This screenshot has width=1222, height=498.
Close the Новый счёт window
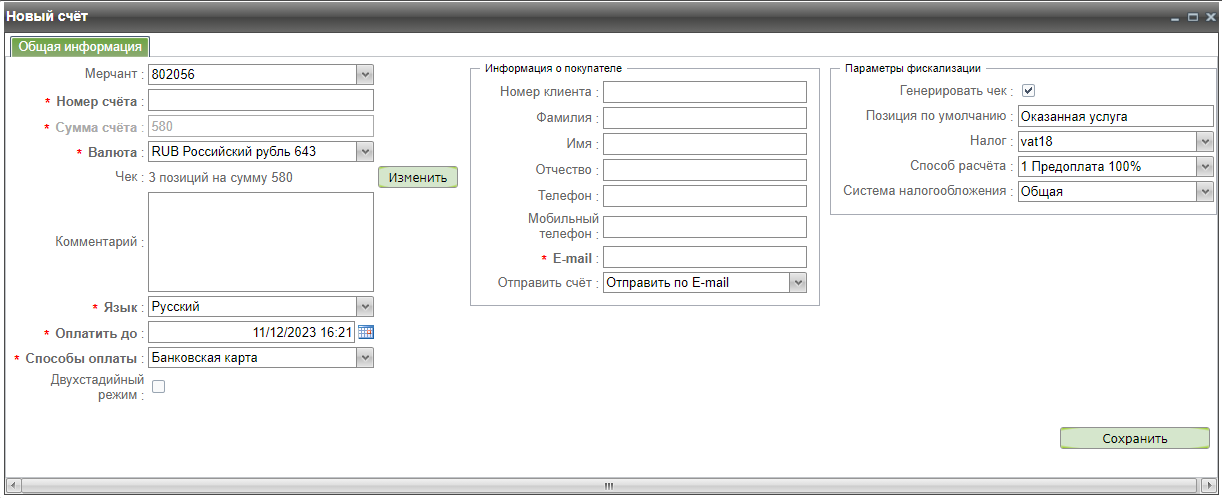[1209, 17]
